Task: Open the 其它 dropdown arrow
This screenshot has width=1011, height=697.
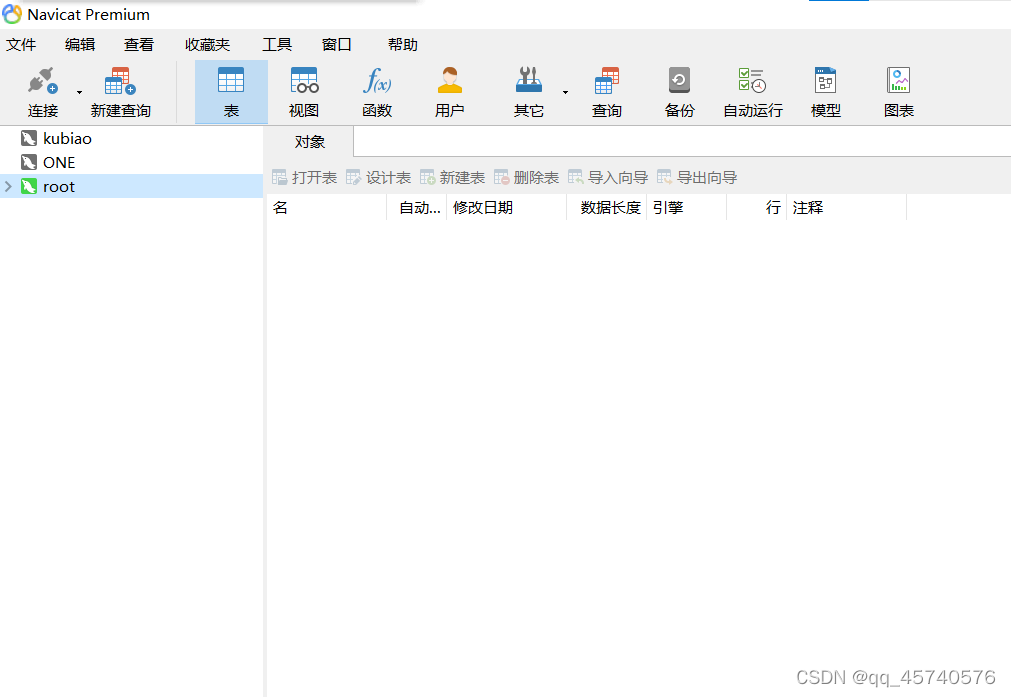Action: (565, 90)
